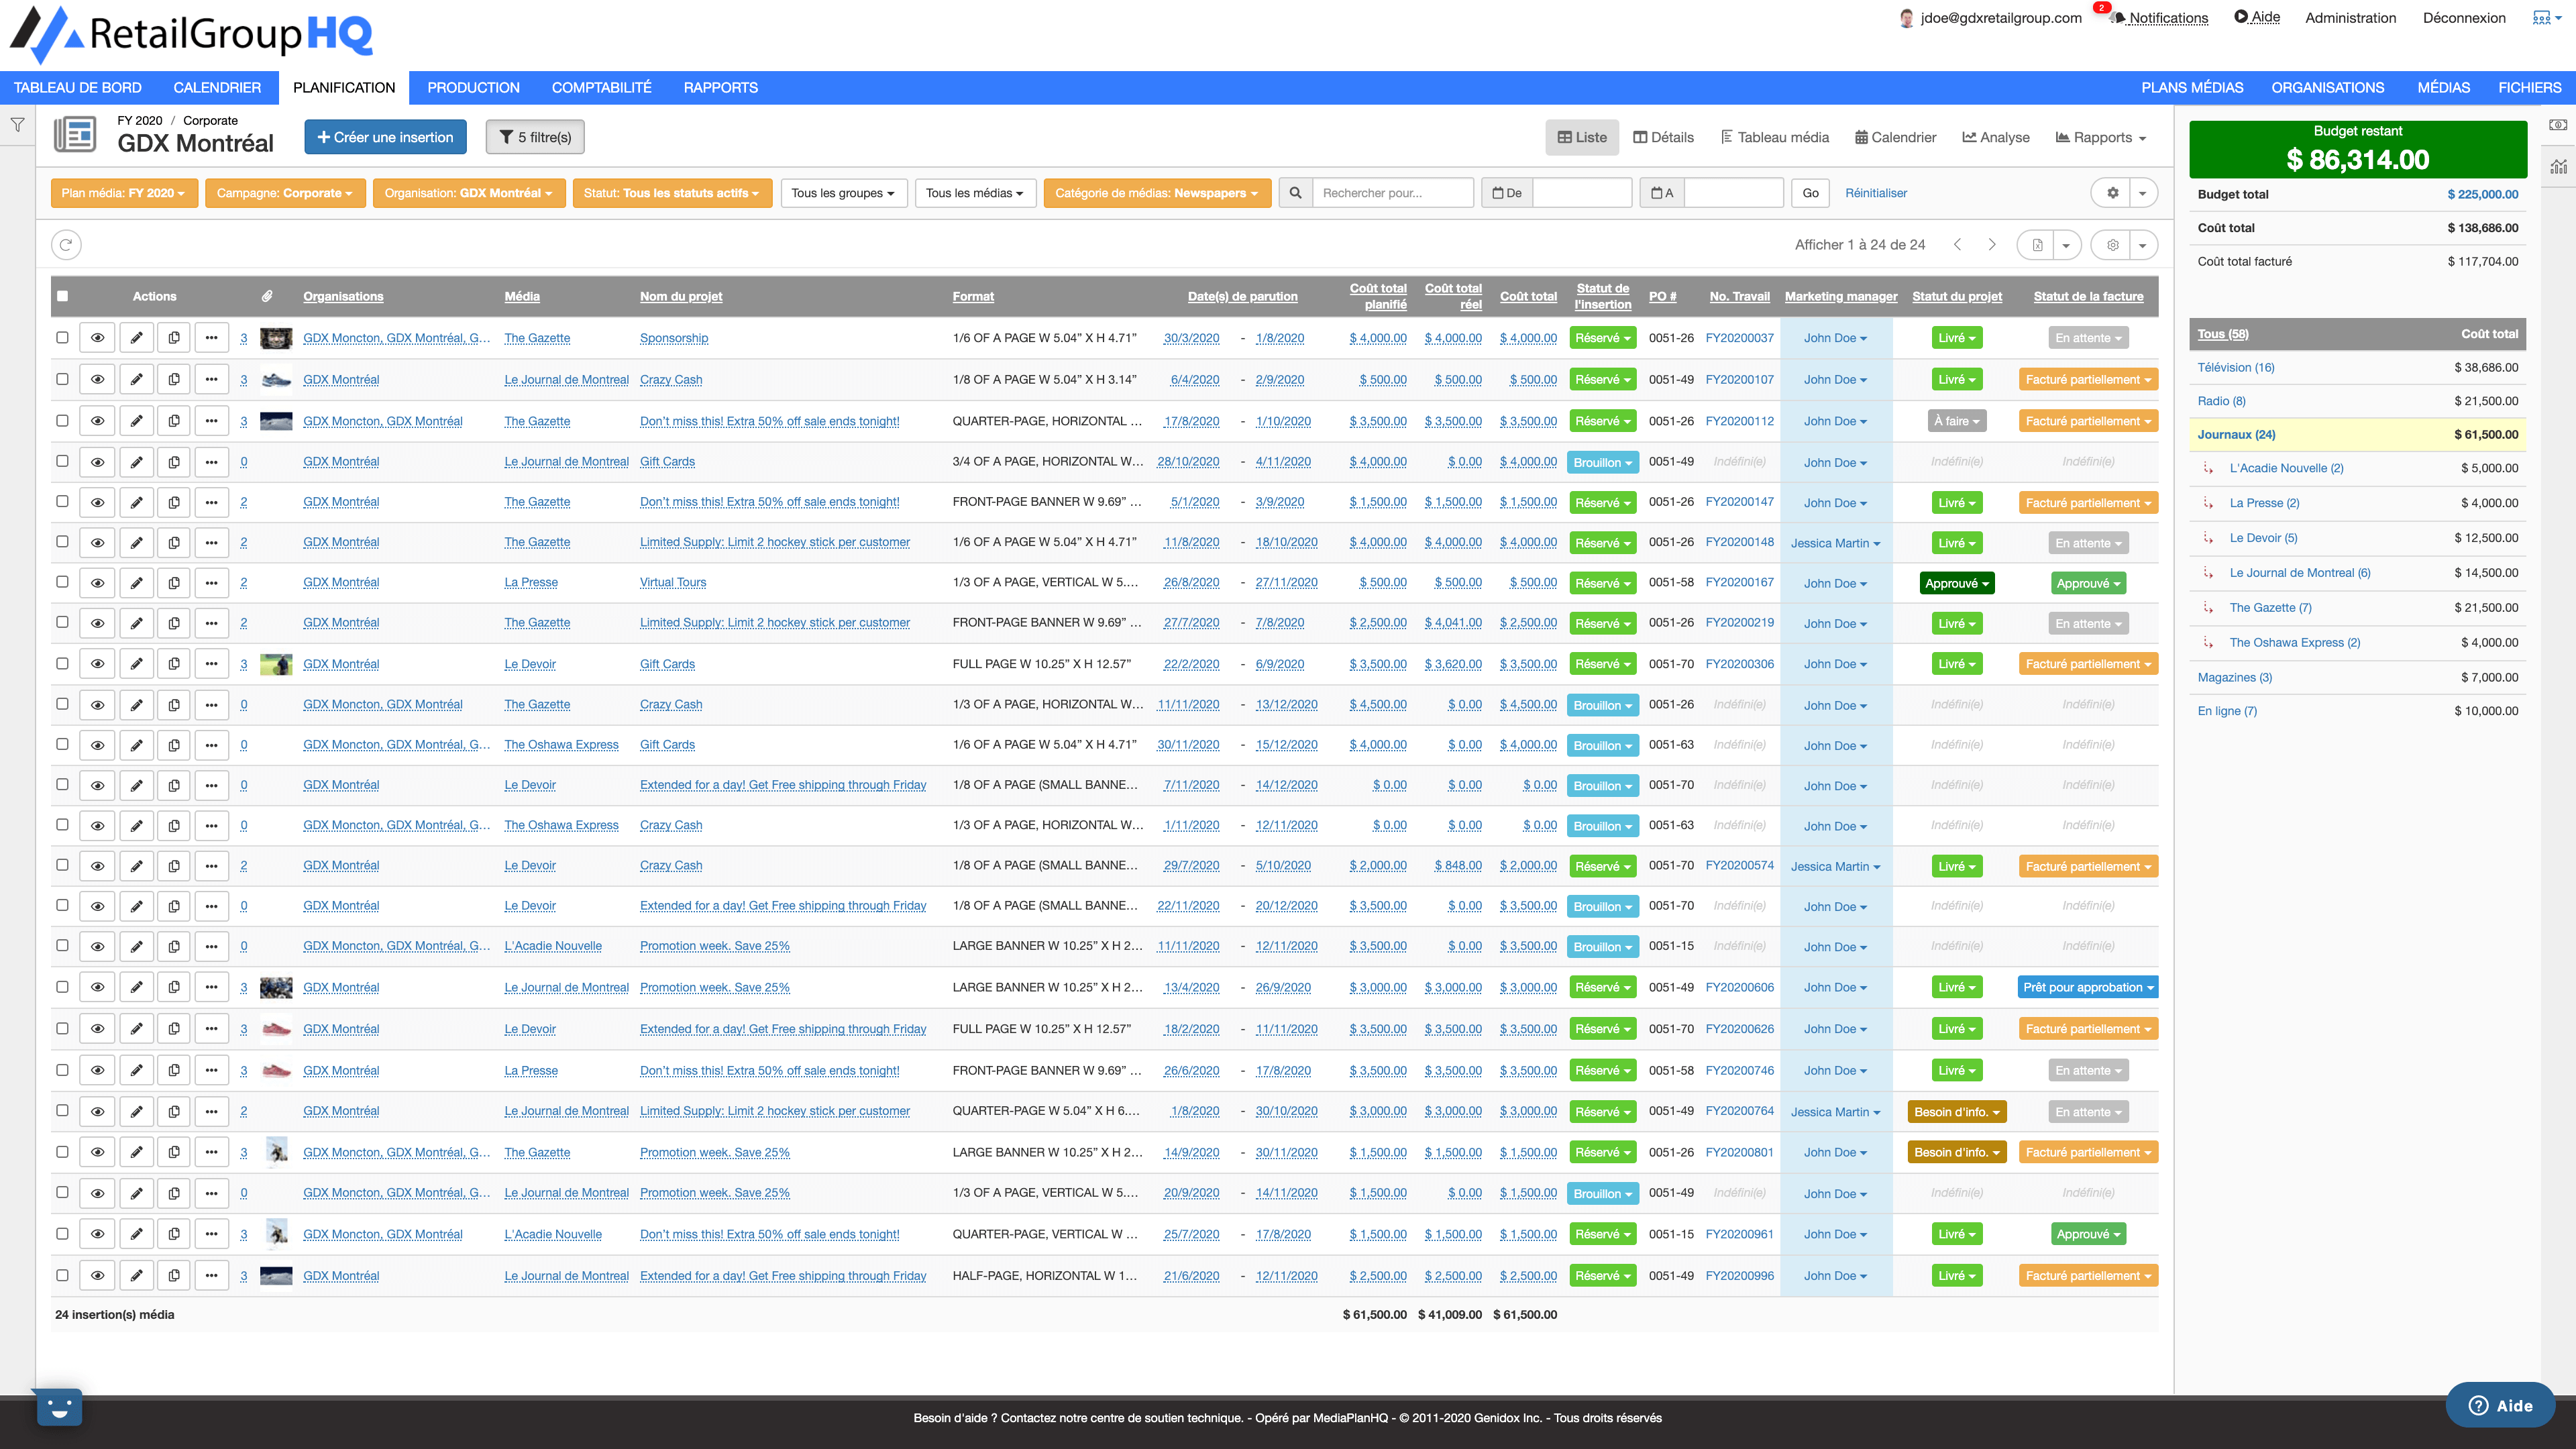Viewport: 2576px width, 1449px height.
Task: Select Télévision (16) category row
Action: tap(2357, 367)
